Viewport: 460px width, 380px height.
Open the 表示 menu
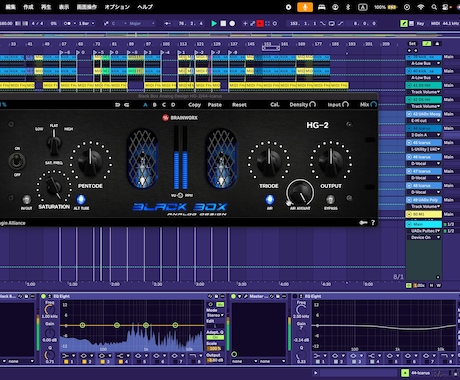tap(64, 7)
